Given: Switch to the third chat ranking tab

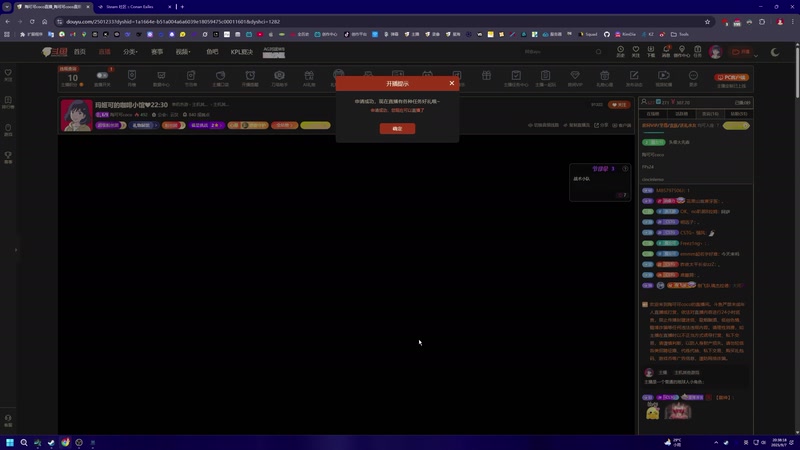Looking at the screenshot, I should 710,114.
